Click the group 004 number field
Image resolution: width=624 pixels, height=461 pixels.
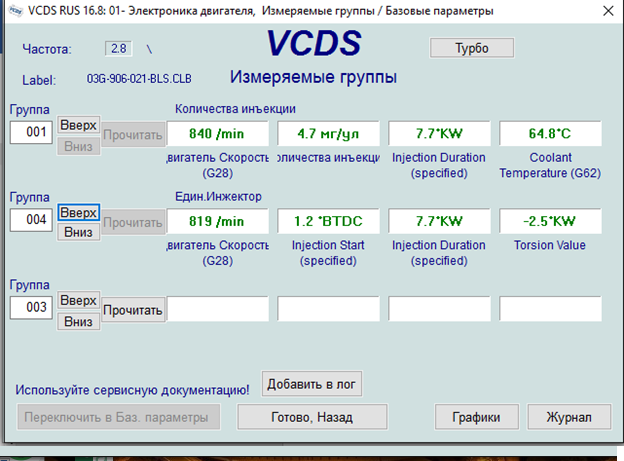tap(31, 220)
